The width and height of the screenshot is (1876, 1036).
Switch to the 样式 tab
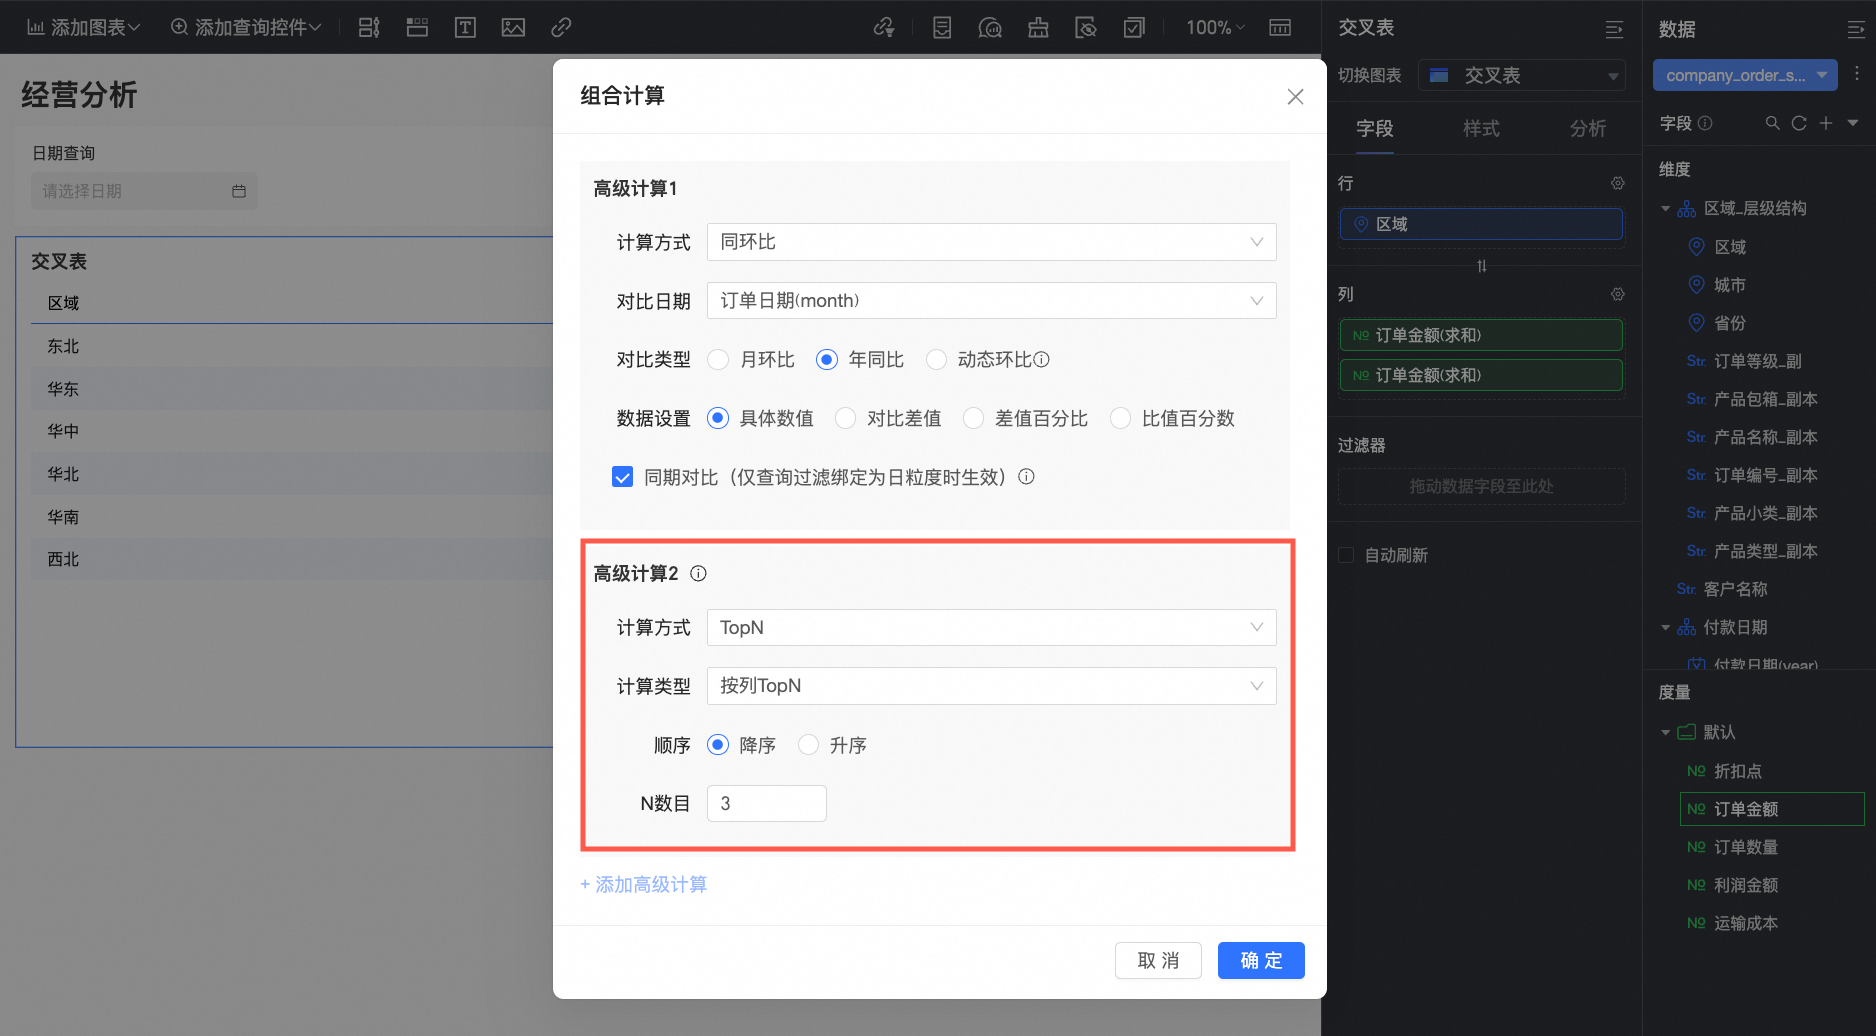tap(1481, 128)
